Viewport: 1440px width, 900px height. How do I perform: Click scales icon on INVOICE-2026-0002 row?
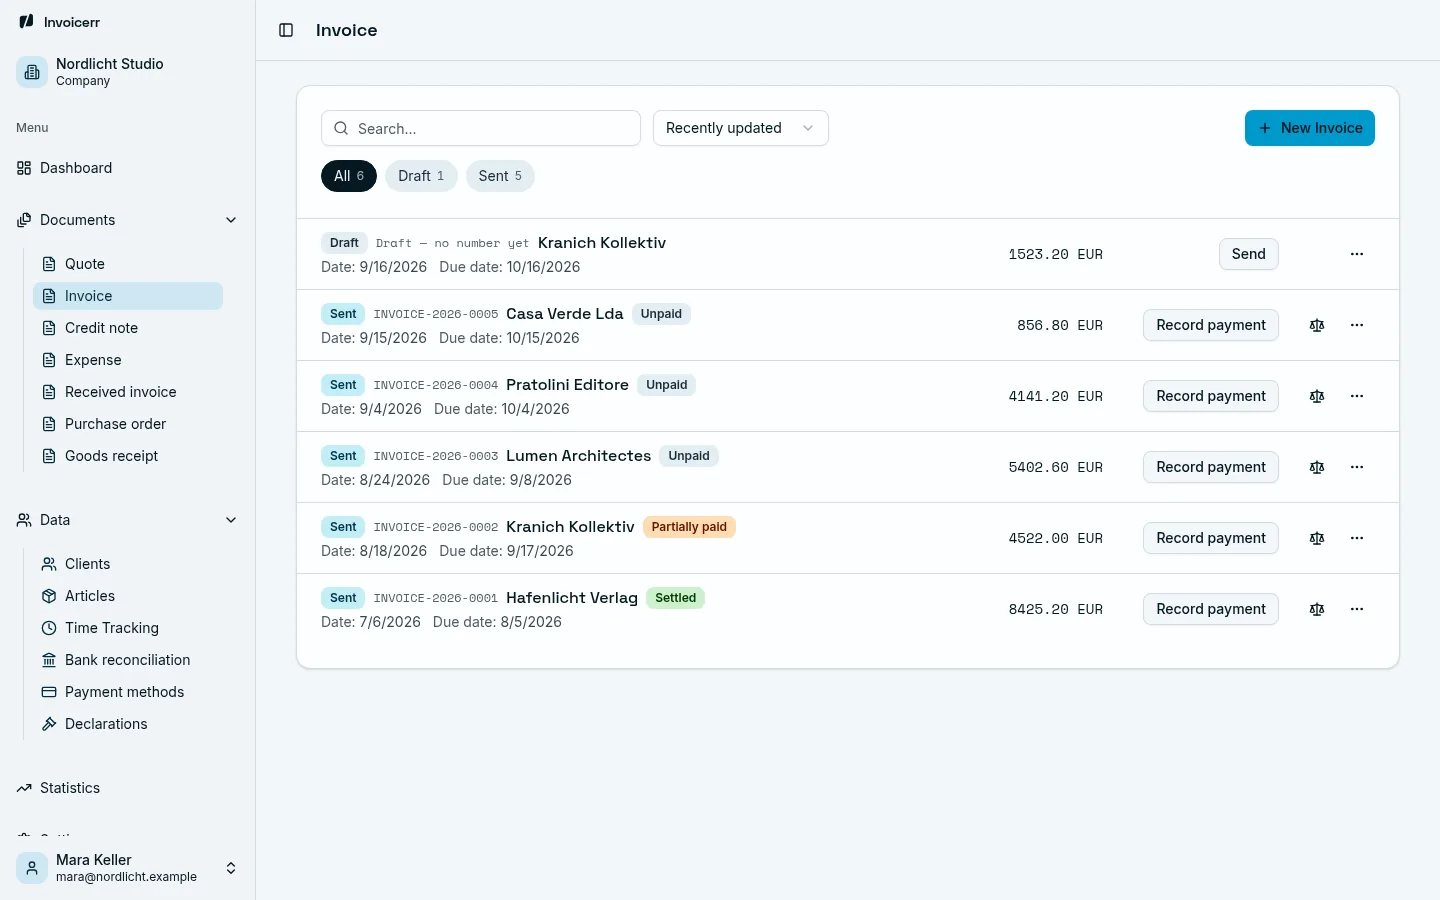(x=1317, y=538)
